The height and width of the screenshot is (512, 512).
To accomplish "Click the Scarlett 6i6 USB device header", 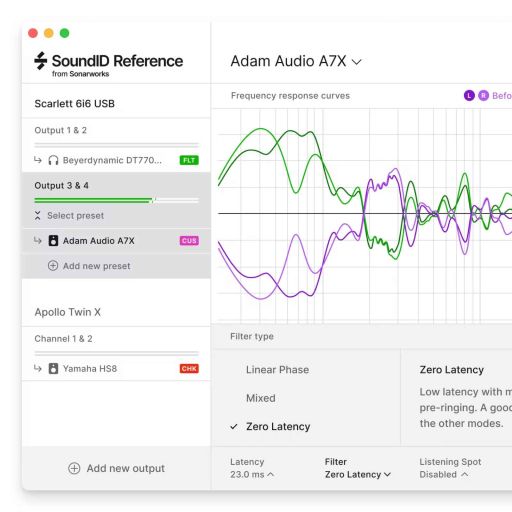I will 75,104.
